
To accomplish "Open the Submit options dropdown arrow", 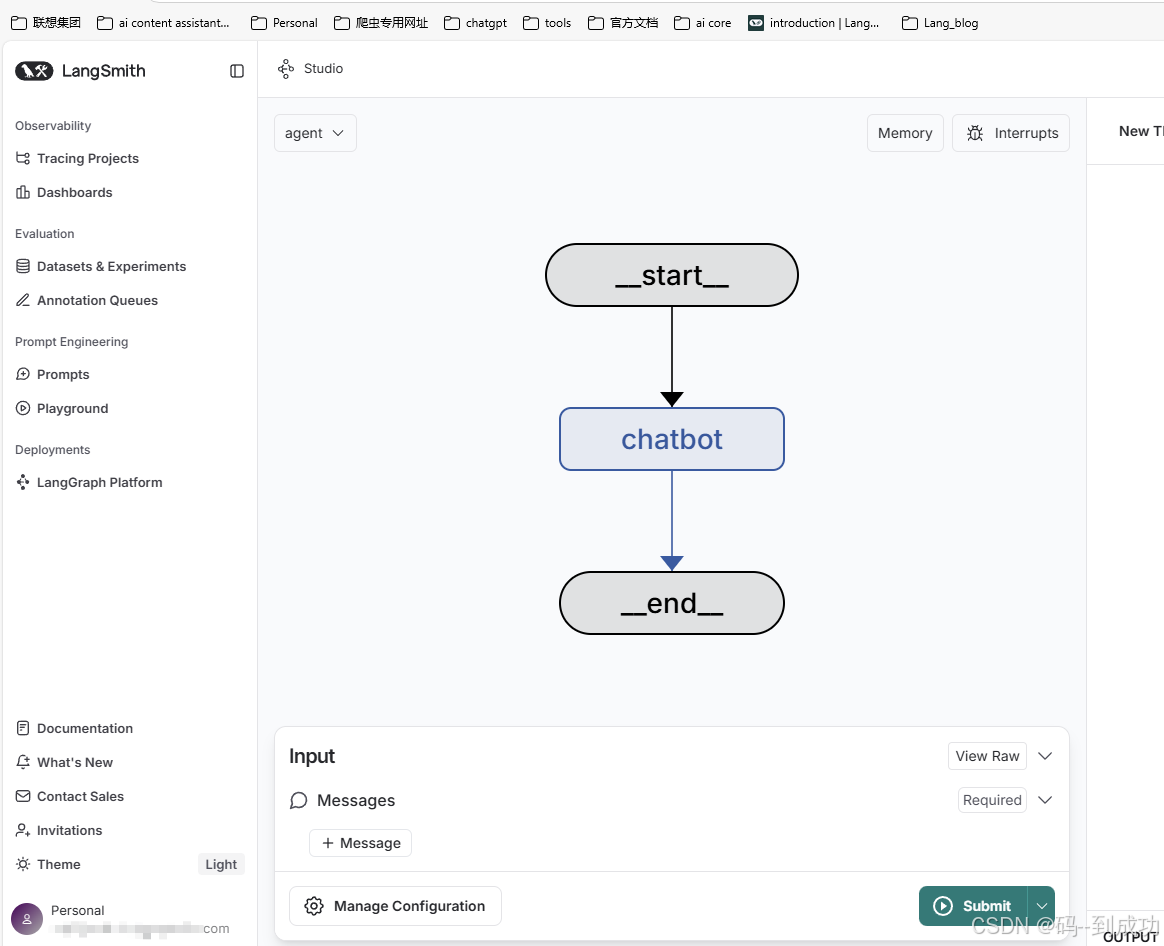I will [1042, 906].
